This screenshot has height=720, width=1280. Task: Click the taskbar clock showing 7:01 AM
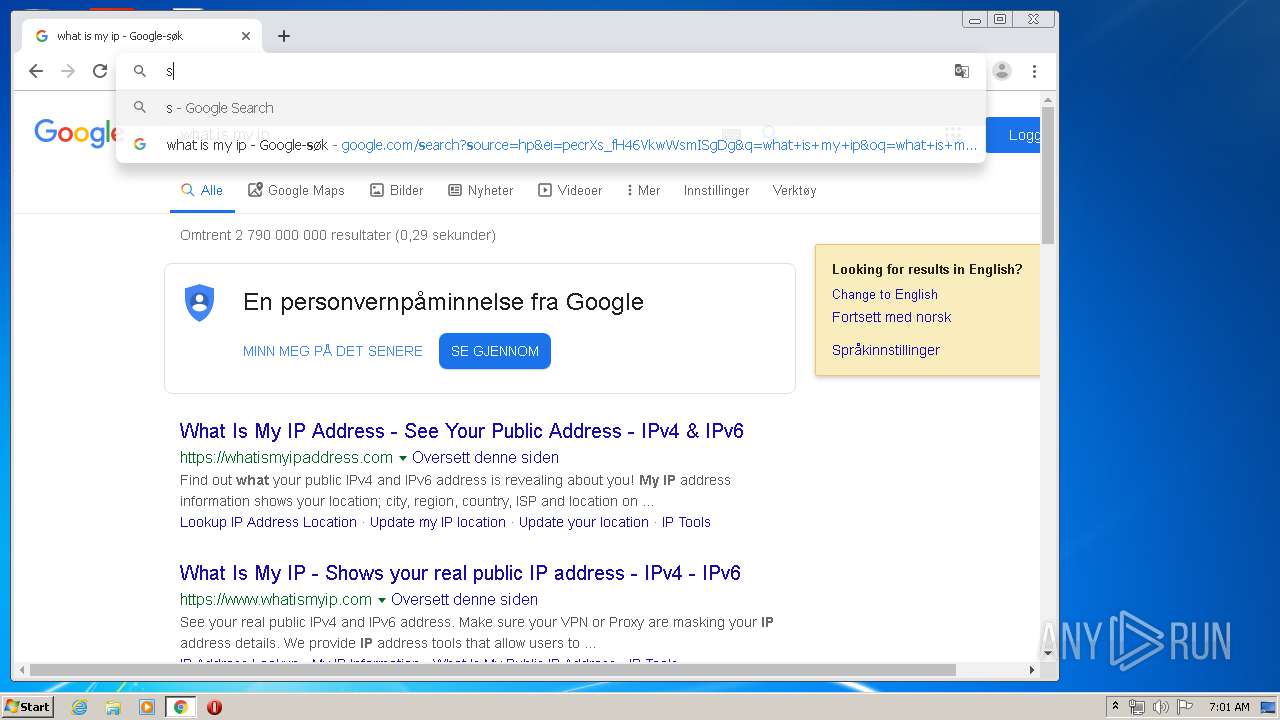pos(1229,707)
